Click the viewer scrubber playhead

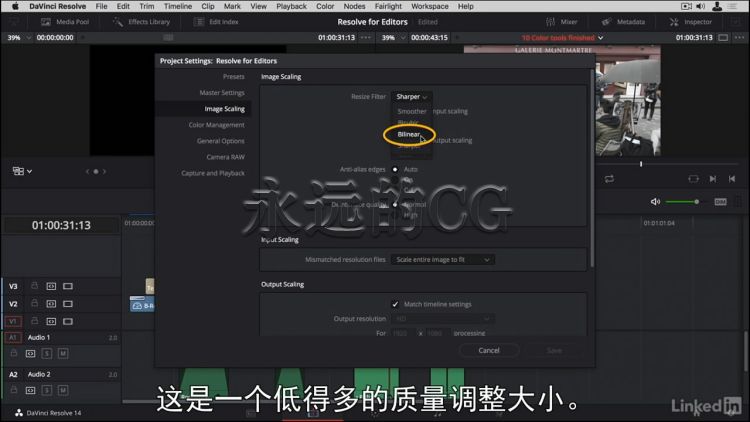[x=641, y=164]
